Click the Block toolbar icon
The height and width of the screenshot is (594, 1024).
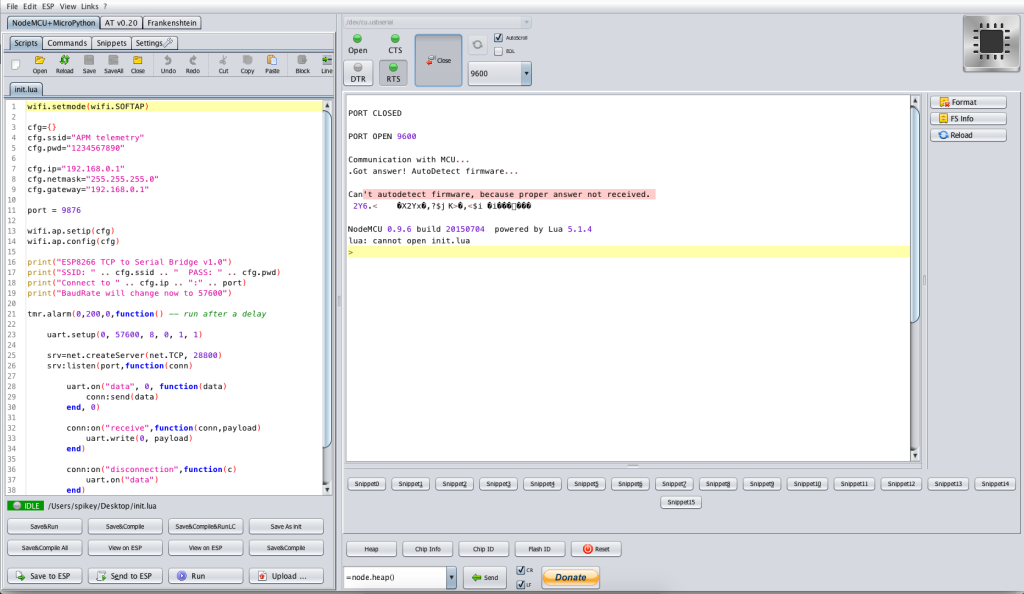[x=302, y=64]
